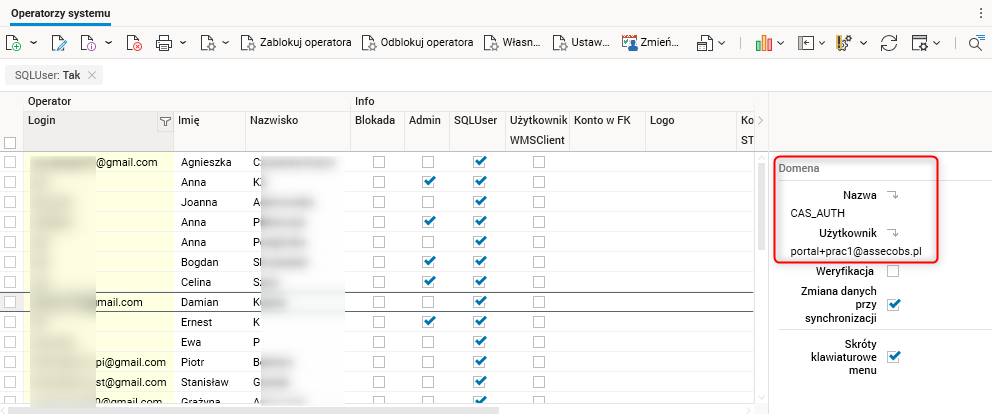992x414 pixels.
Task: Select the Operatorzy systemu tab
Action: coord(61,13)
